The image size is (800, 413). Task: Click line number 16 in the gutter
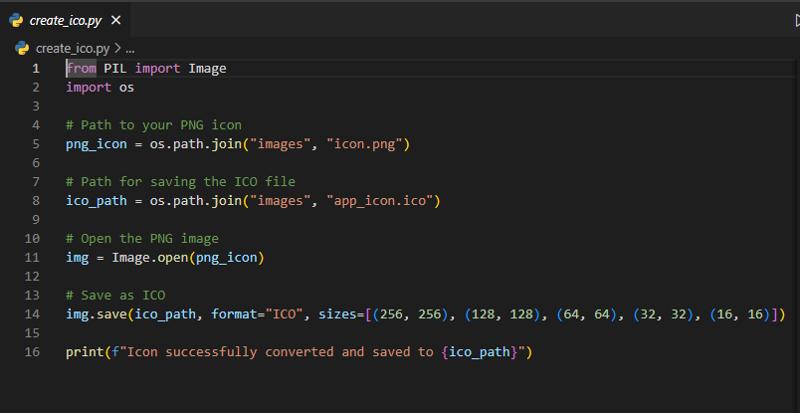[32, 352]
